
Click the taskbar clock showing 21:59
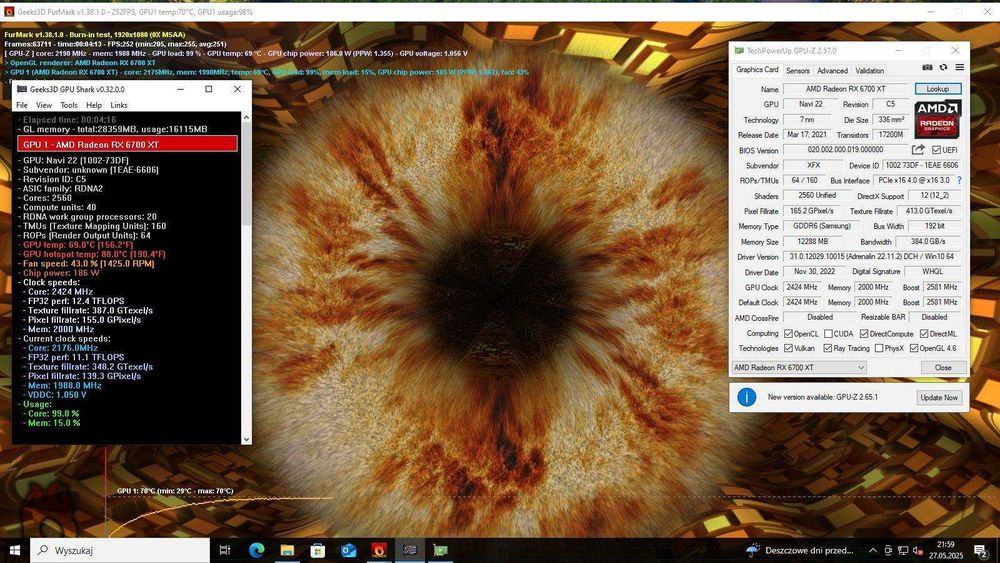pyautogui.click(x=946, y=550)
